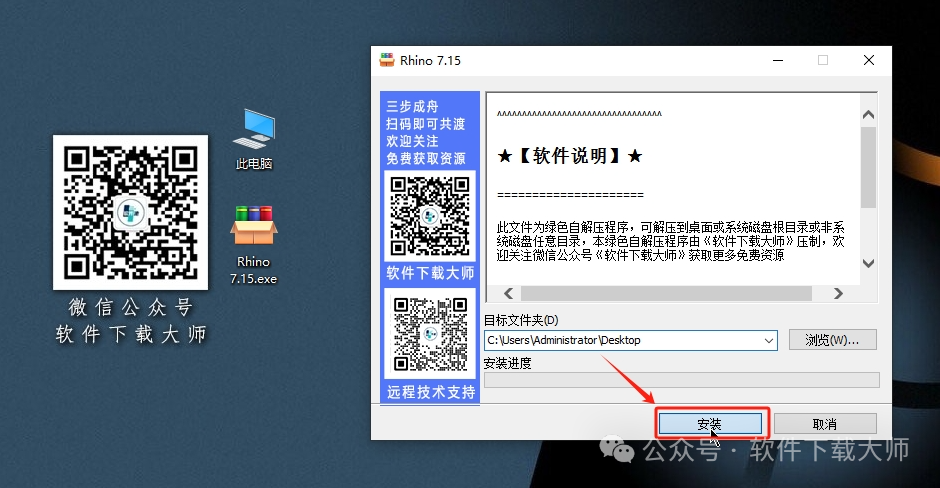Click the 安装进度 progress bar

tap(682, 380)
